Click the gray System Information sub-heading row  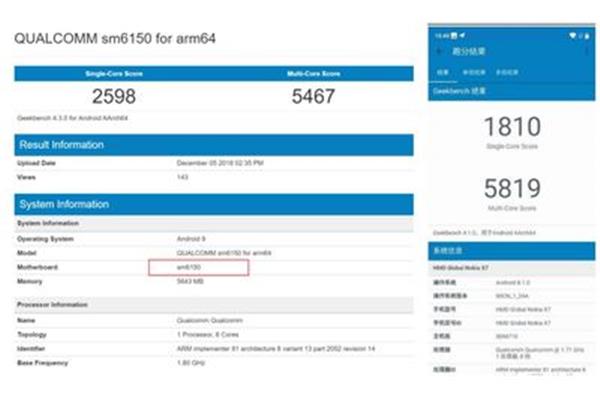click(x=214, y=223)
